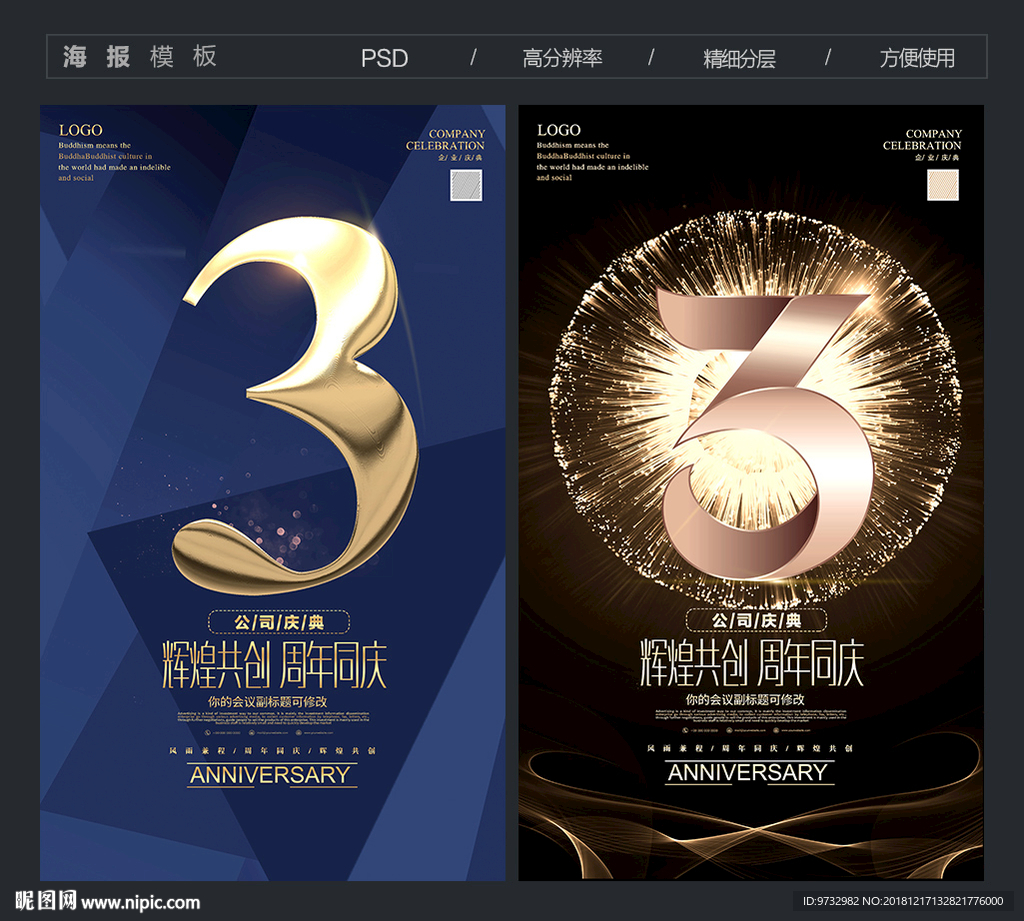Click 公司庆典 badge on black poster
Image resolution: width=1024 pixels, height=921 pixels.
tap(756, 619)
